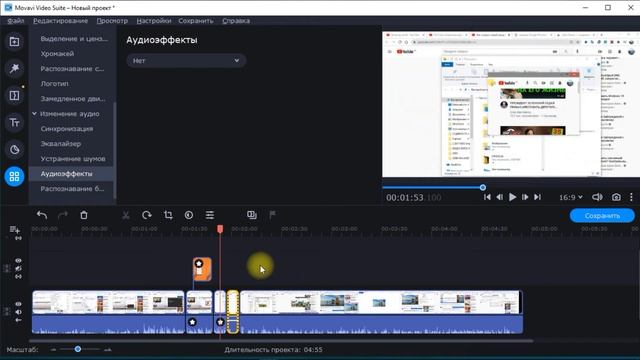The height and width of the screenshot is (360, 640).
Task: Zoom out timeline with minus icon
Action: click(x=53, y=349)
